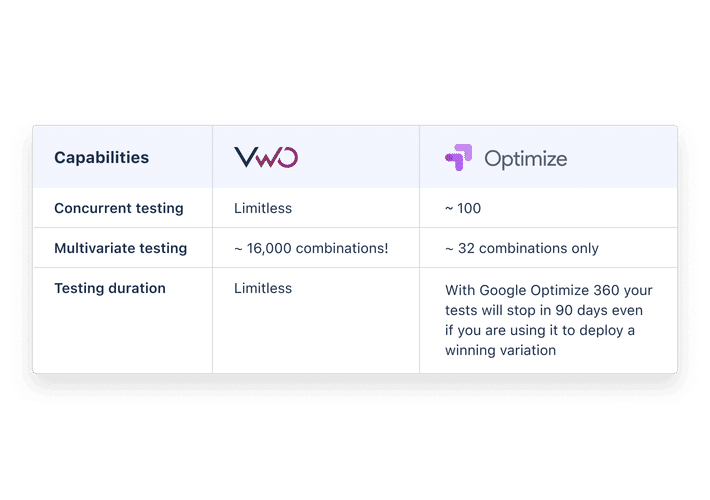
Task: Select the Multivariate testing row label
Action: (120, 248)
